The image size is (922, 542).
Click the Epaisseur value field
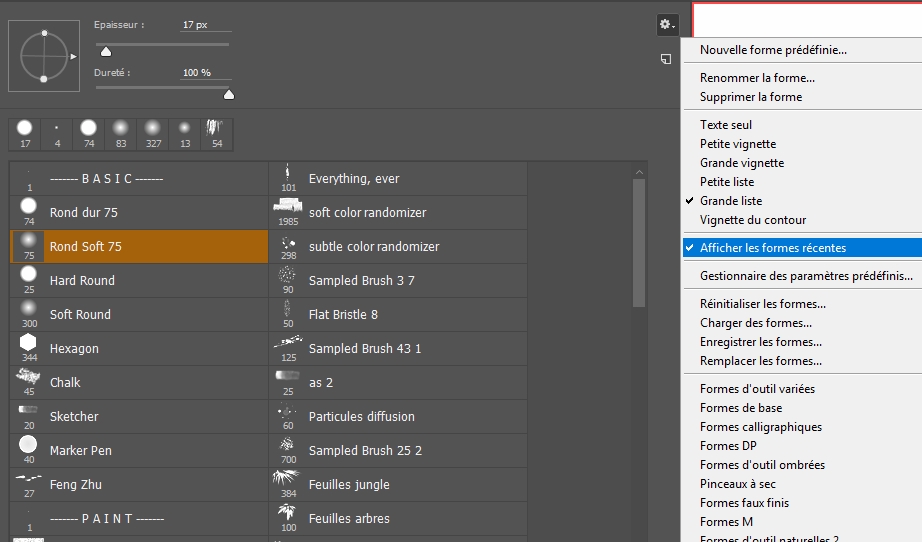(x=205, y=24)
